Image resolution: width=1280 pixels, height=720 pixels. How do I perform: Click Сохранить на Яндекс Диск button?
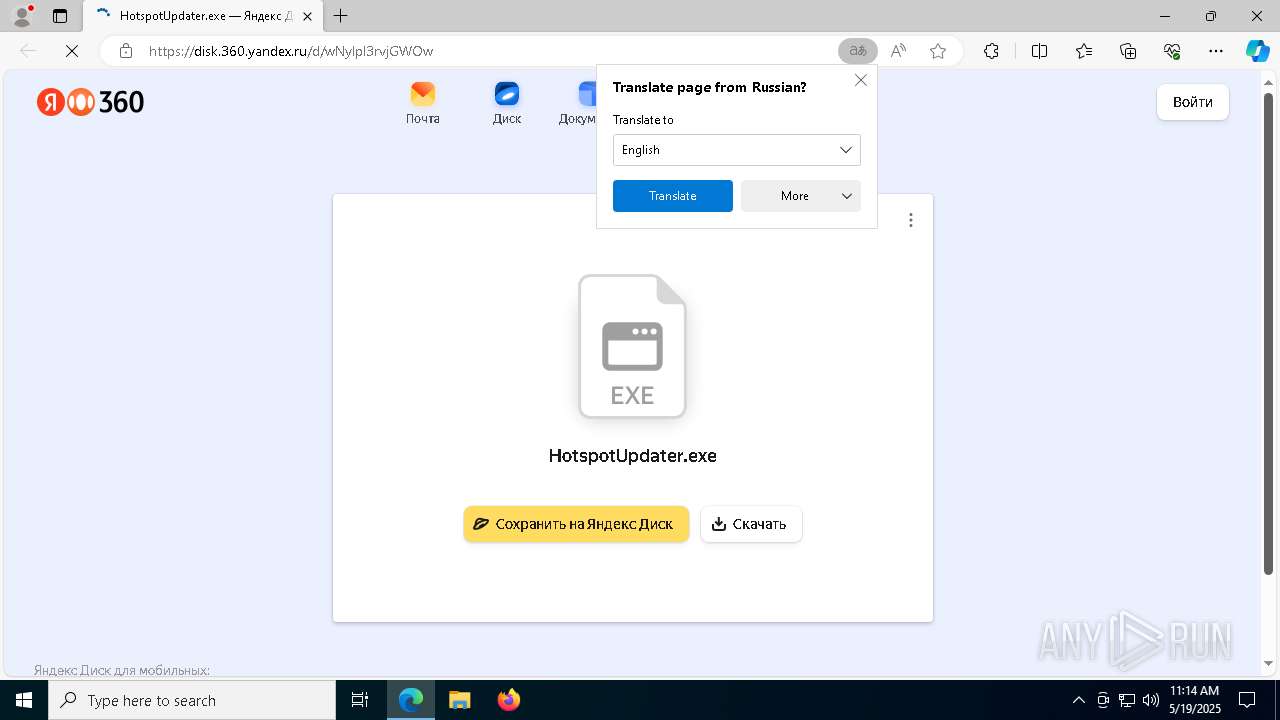[x=576, y=524]
